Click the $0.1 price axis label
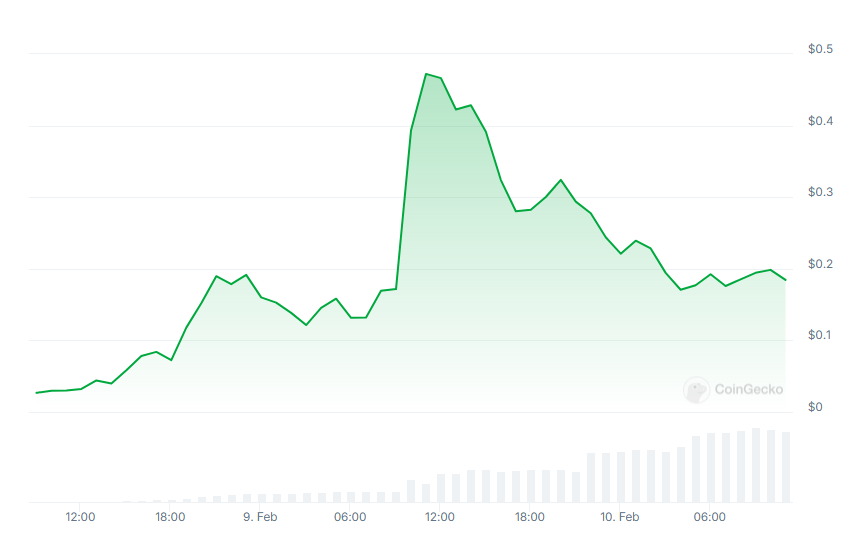This screenshot has height=536, width=846. [820, 335]
